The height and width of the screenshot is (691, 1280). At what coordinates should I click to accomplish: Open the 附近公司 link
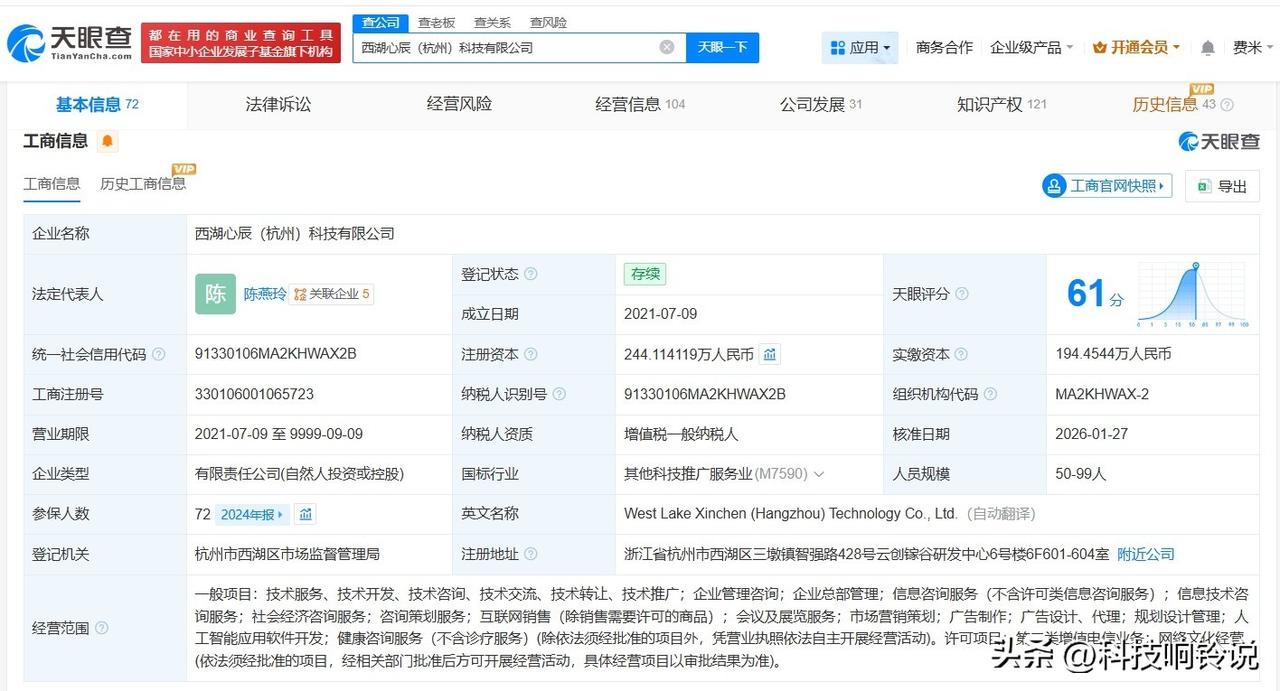point(1146,554)
